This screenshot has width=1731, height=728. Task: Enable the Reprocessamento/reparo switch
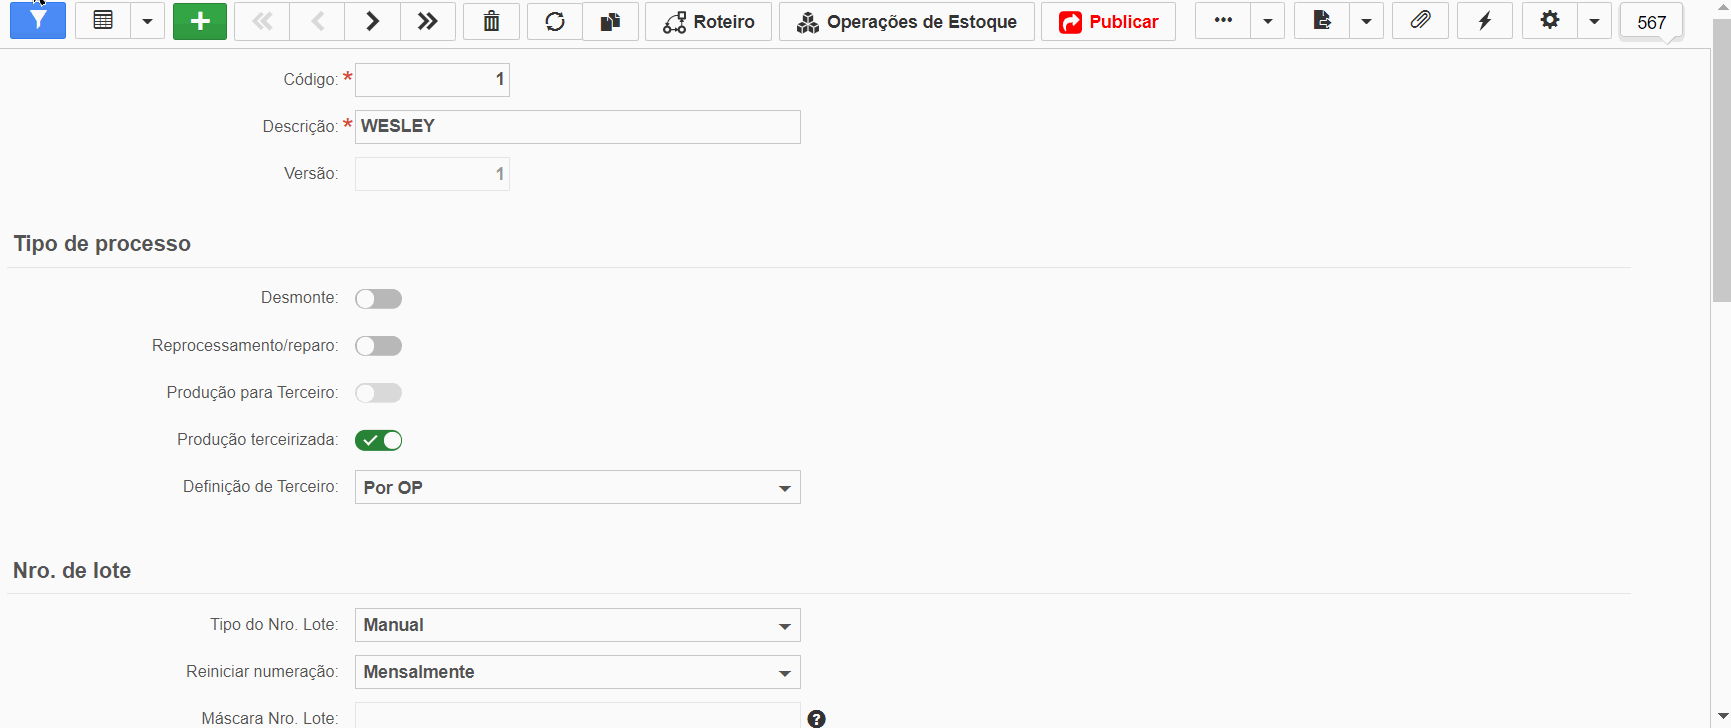click(379, 346)
